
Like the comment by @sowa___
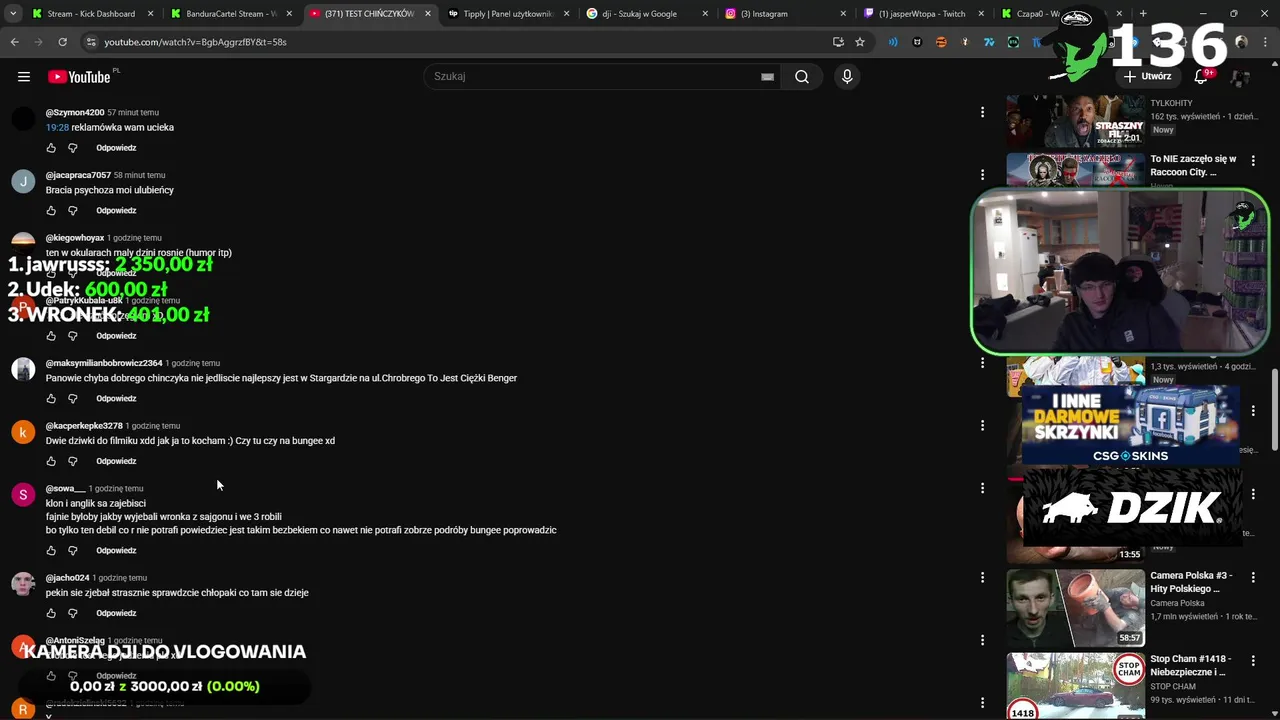coord(51,551)
